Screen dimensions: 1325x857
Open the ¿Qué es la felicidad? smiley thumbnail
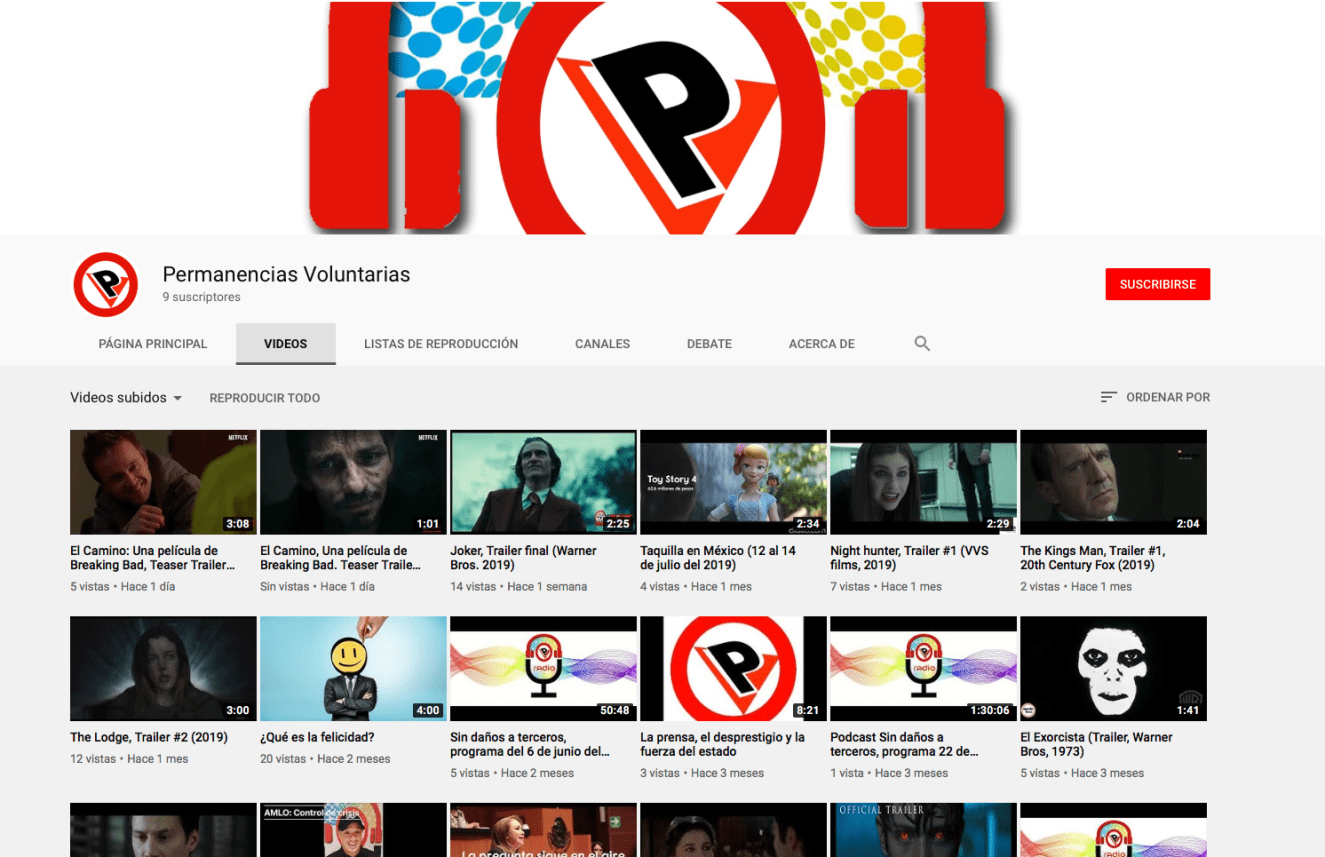(353, 668)
